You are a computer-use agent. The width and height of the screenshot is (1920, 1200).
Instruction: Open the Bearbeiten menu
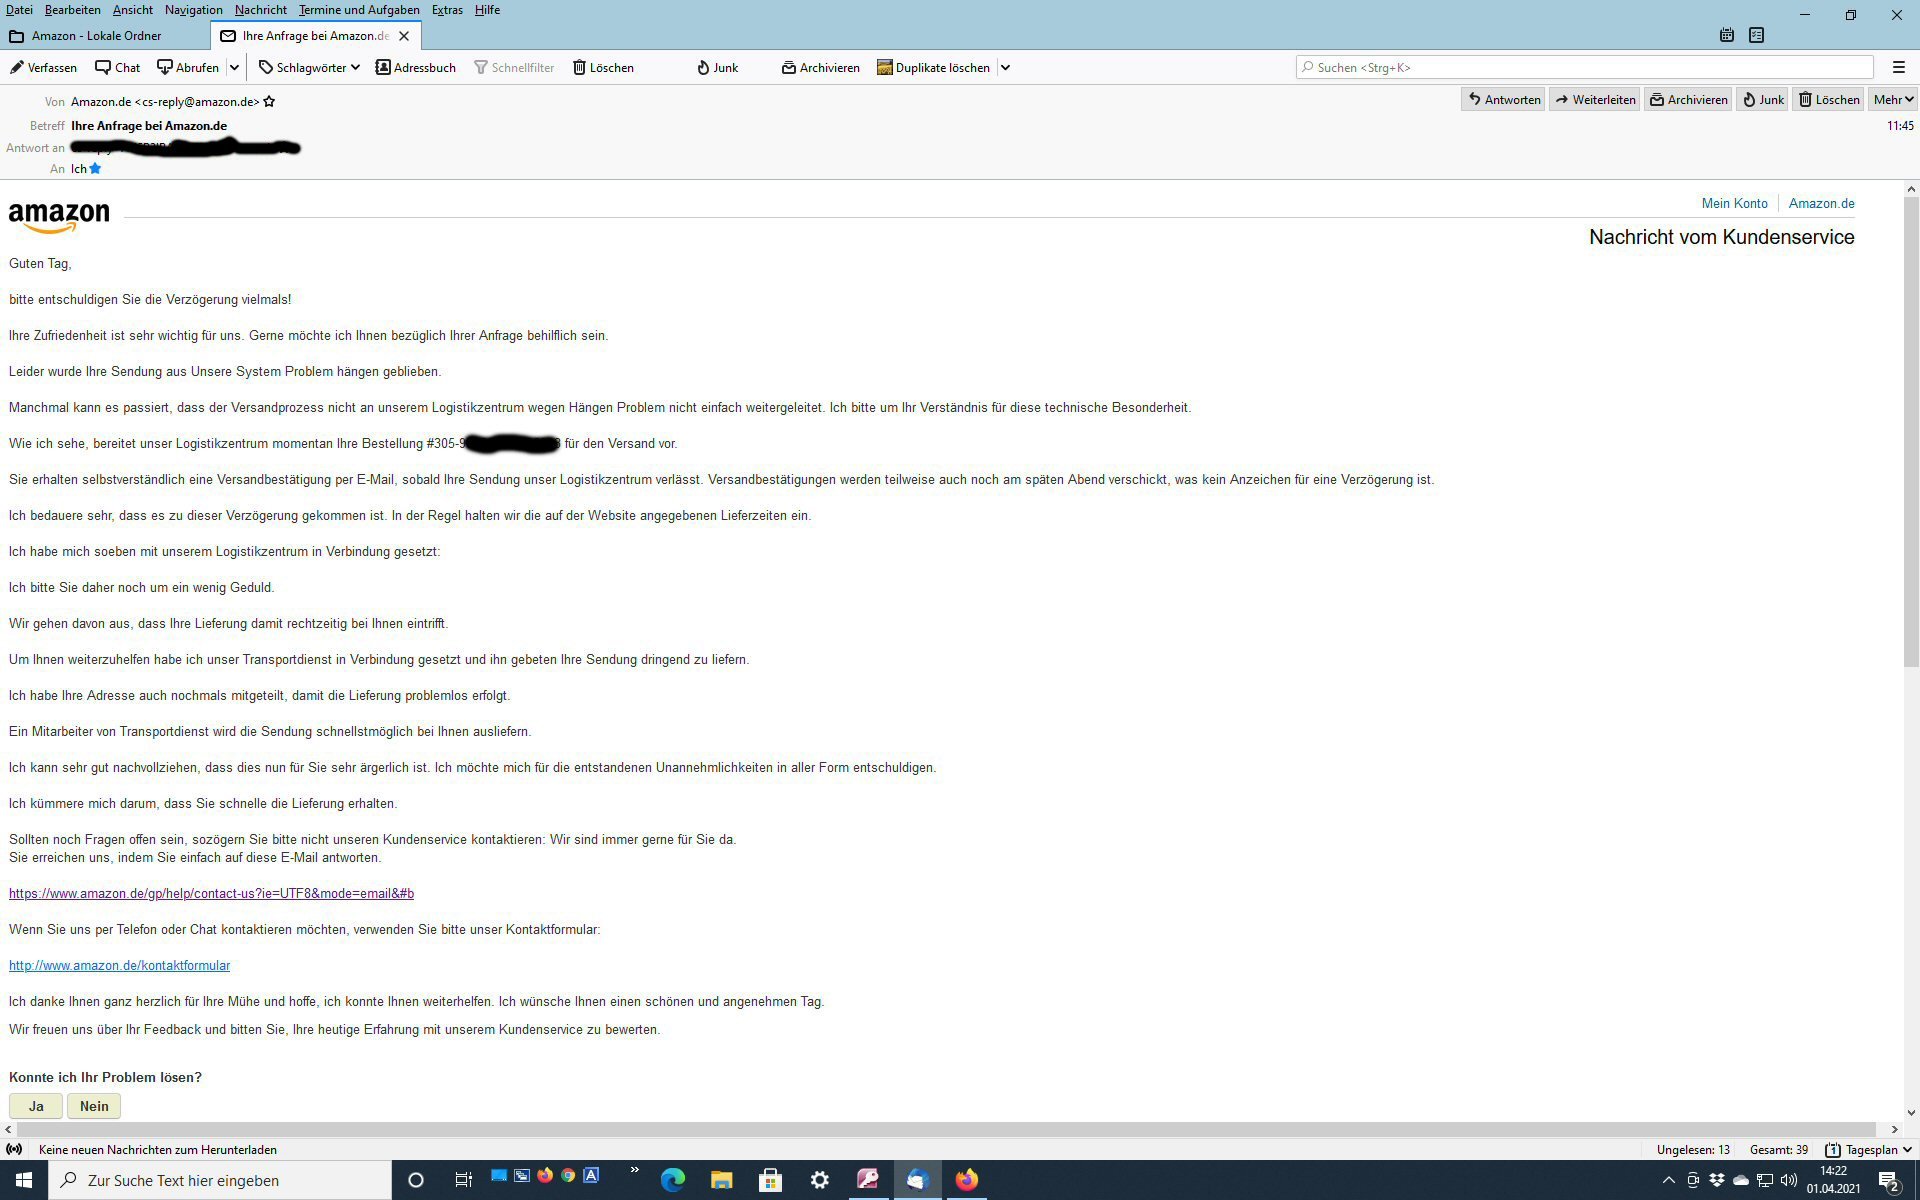pyautogui.click(x=72, y=10)
